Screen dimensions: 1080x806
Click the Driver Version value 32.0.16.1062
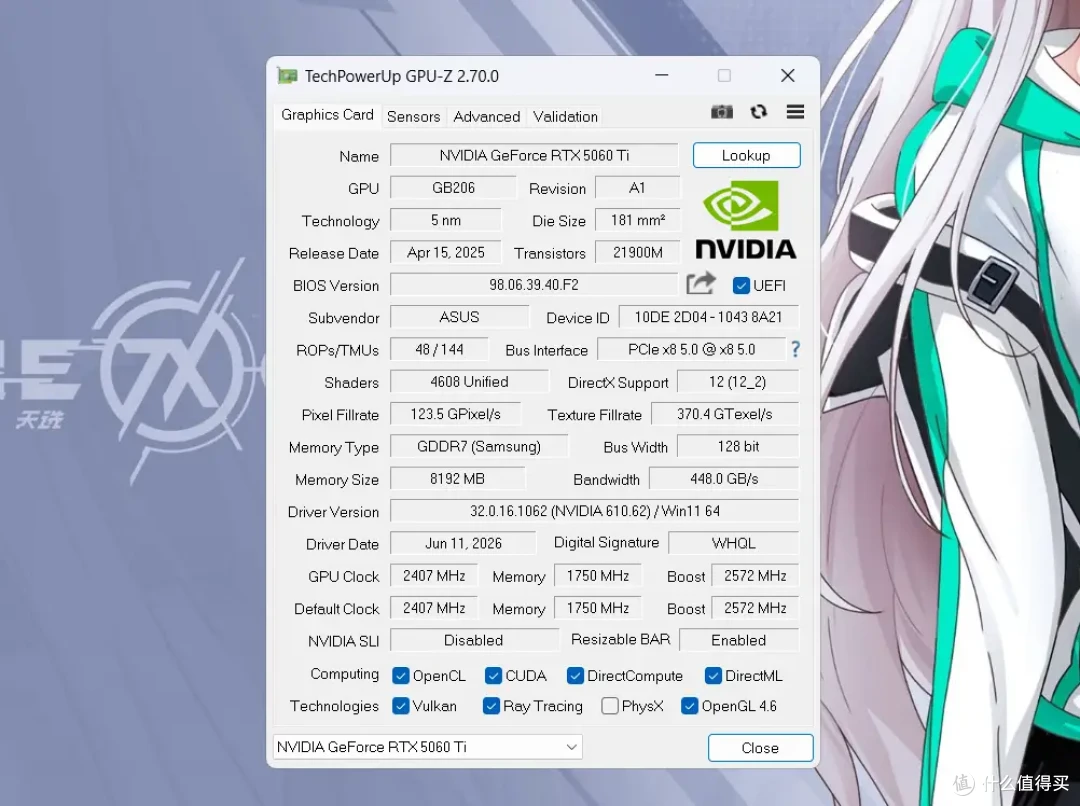594,510
